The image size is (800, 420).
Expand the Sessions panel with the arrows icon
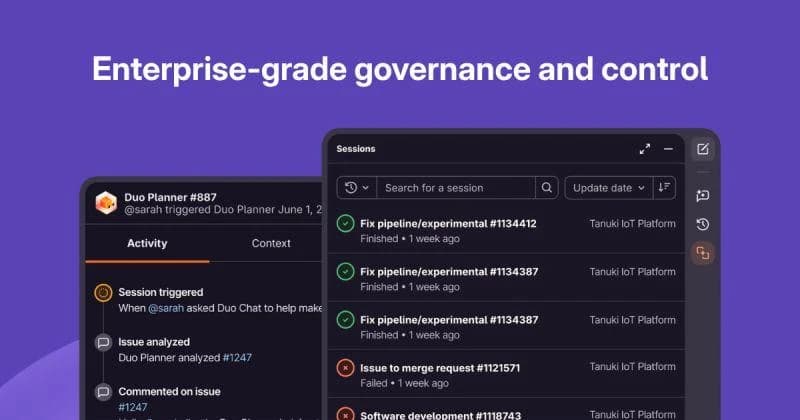[645, 149]
